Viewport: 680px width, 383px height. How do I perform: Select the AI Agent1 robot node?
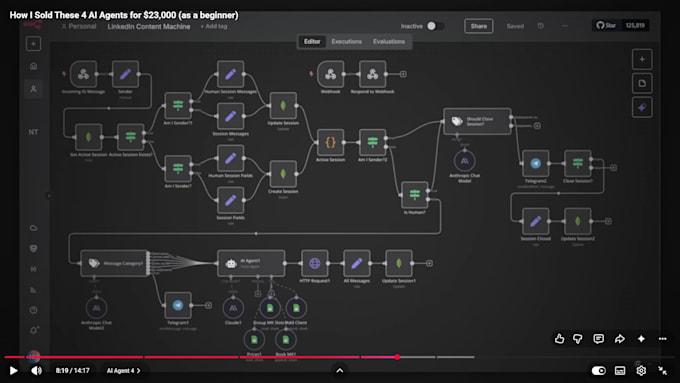251,263
